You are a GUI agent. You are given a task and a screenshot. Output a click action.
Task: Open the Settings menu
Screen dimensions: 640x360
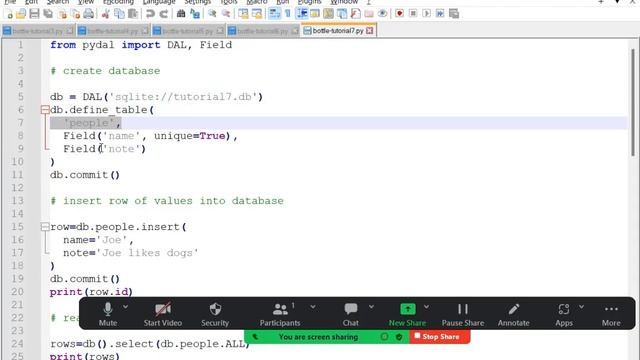click(198, 2)
